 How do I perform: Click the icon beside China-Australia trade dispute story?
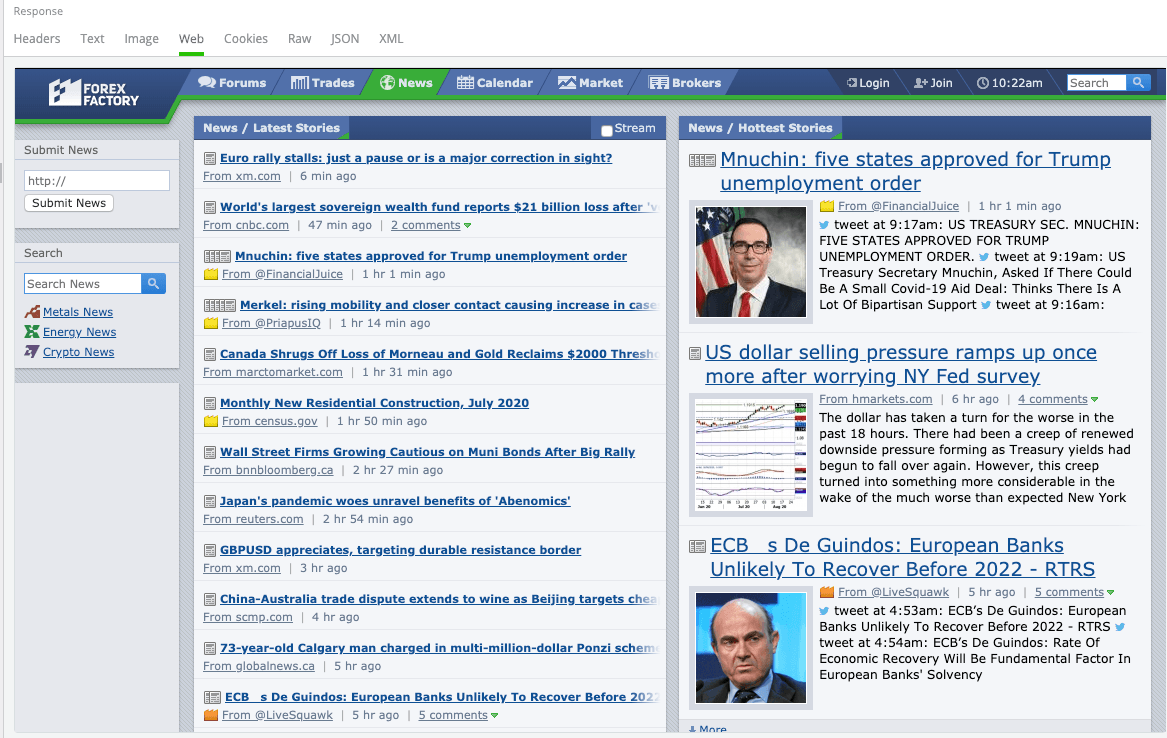[210, 600]
